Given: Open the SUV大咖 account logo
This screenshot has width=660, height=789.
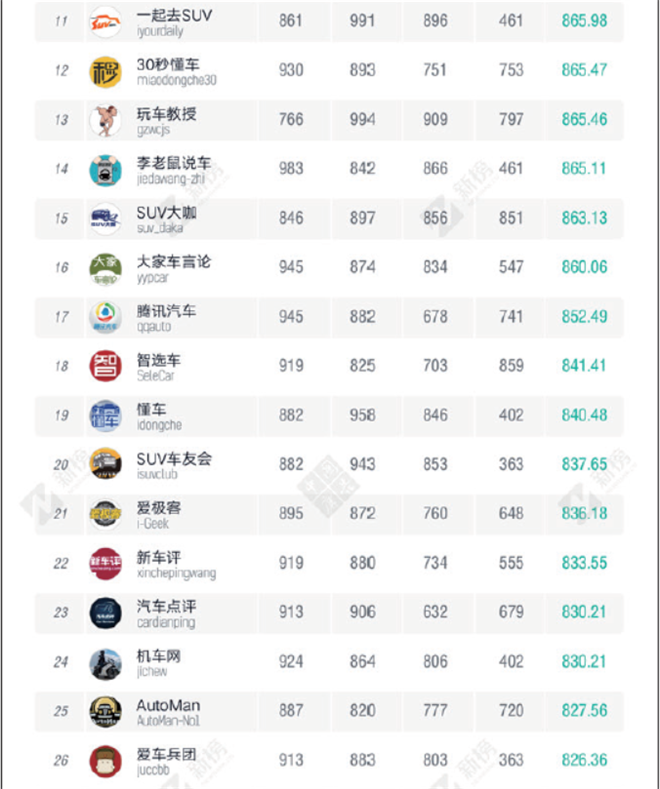Looking at the screenshot, I should coord(105,219).
